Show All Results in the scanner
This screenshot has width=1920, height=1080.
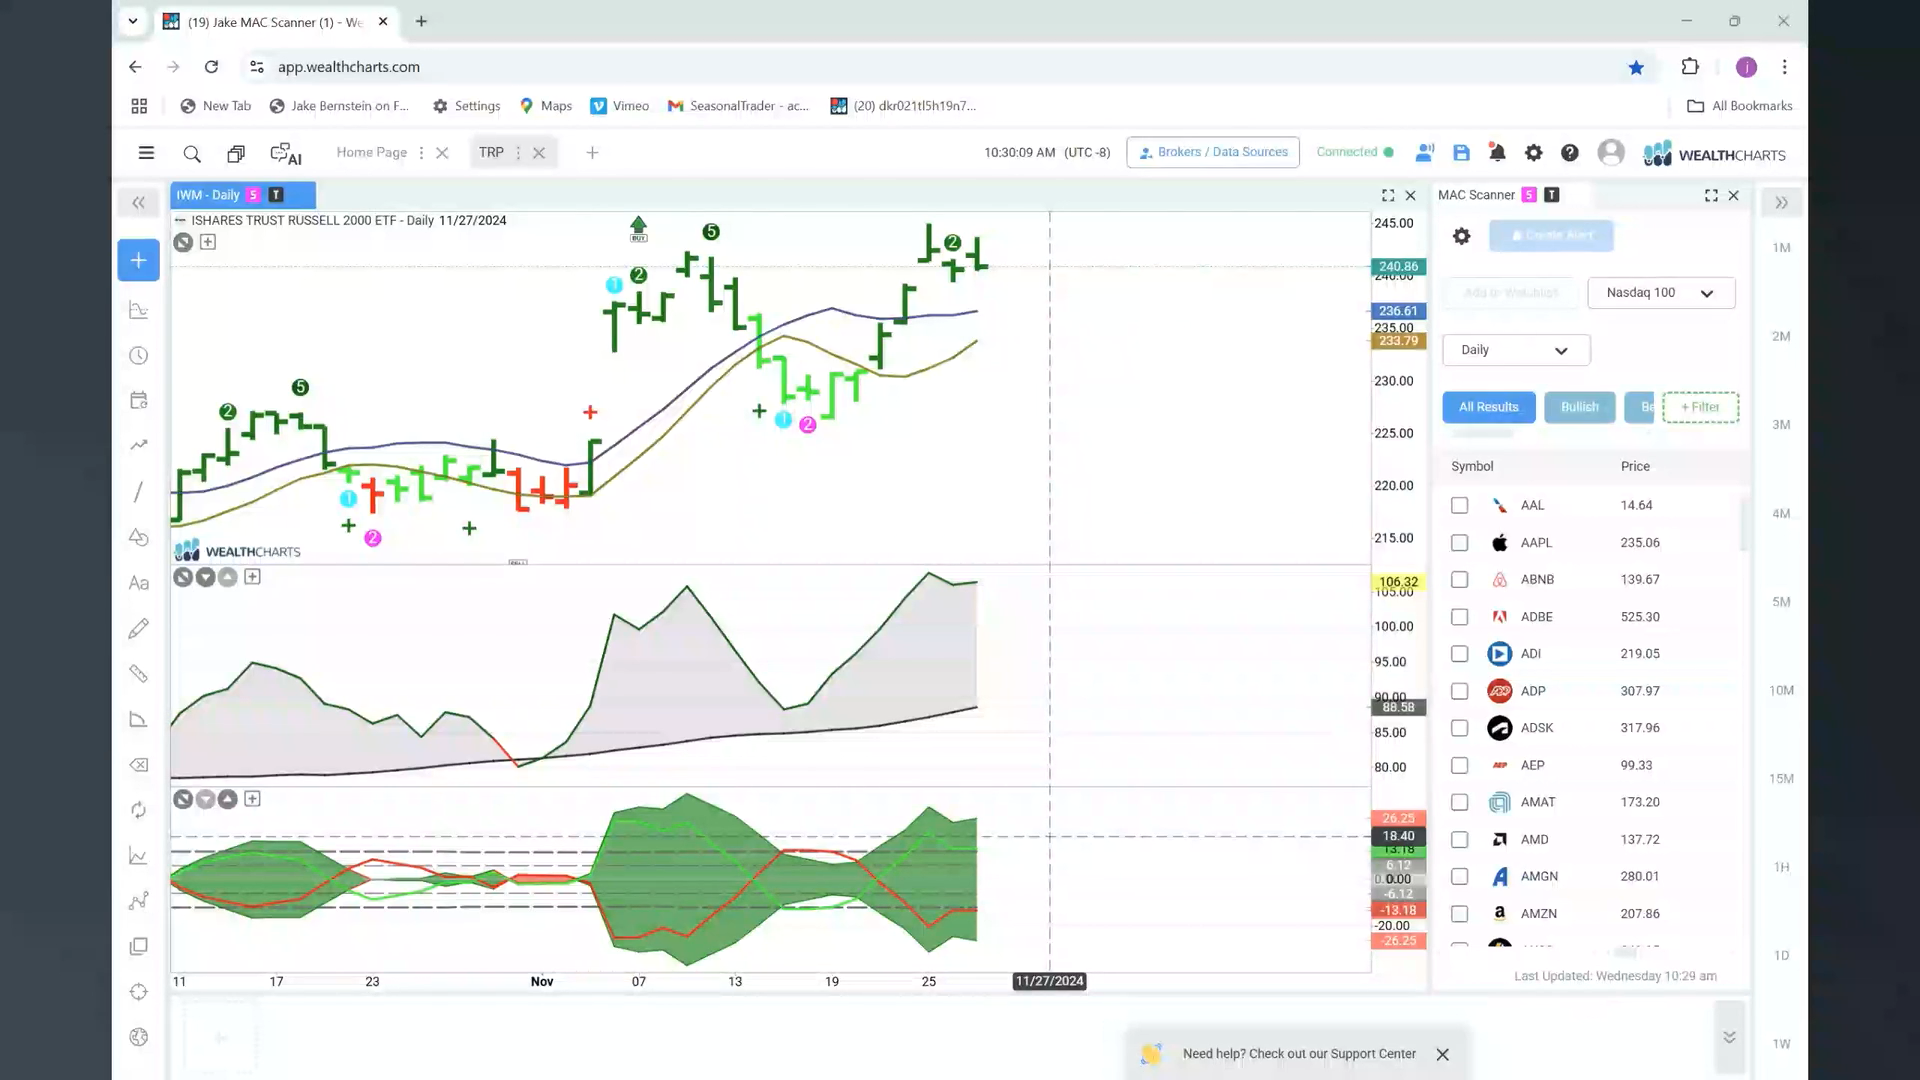tap(1488, 407)
